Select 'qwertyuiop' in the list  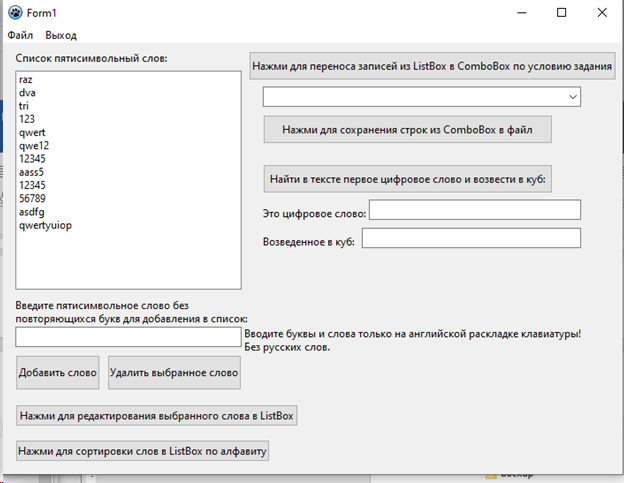click(x=128, y=225)
